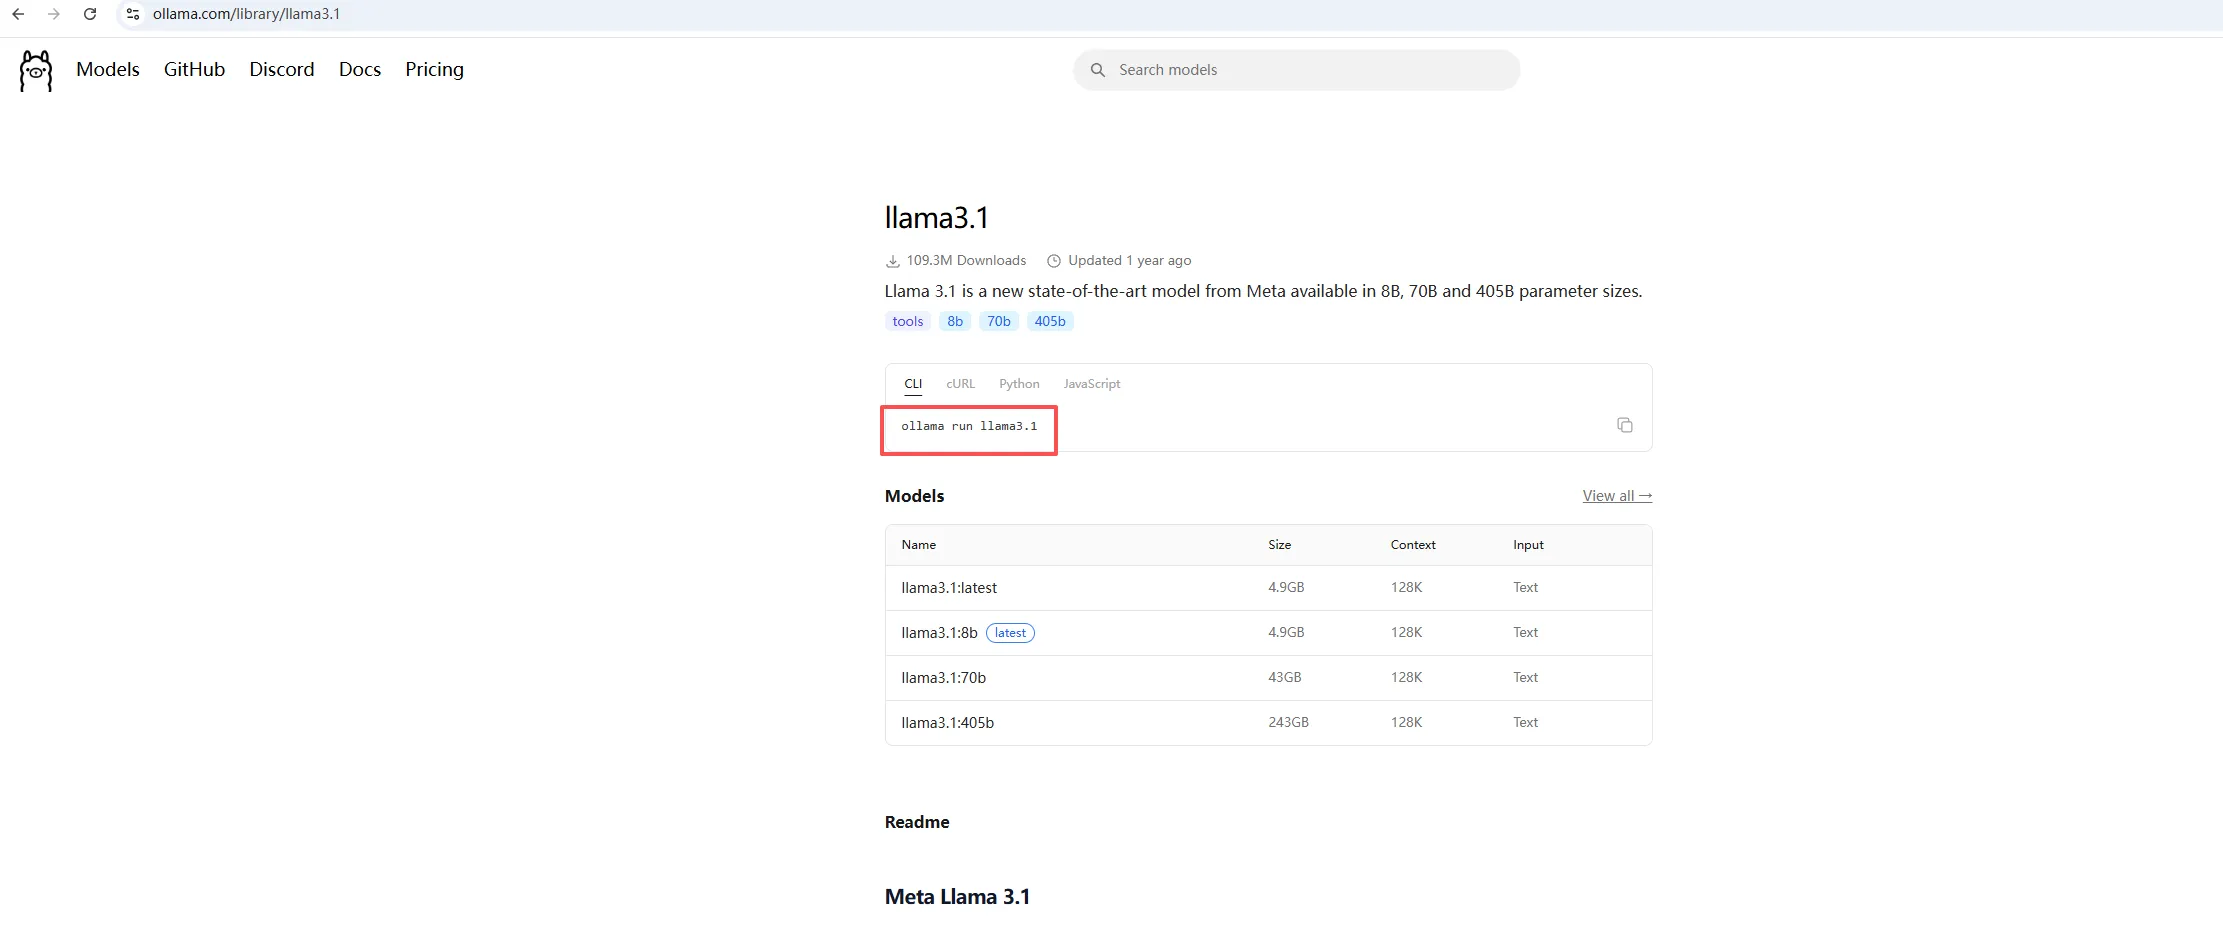Click 128K context for llama3.1:70b
This screenshot has width=2223, height=936.
point(1406,677)
